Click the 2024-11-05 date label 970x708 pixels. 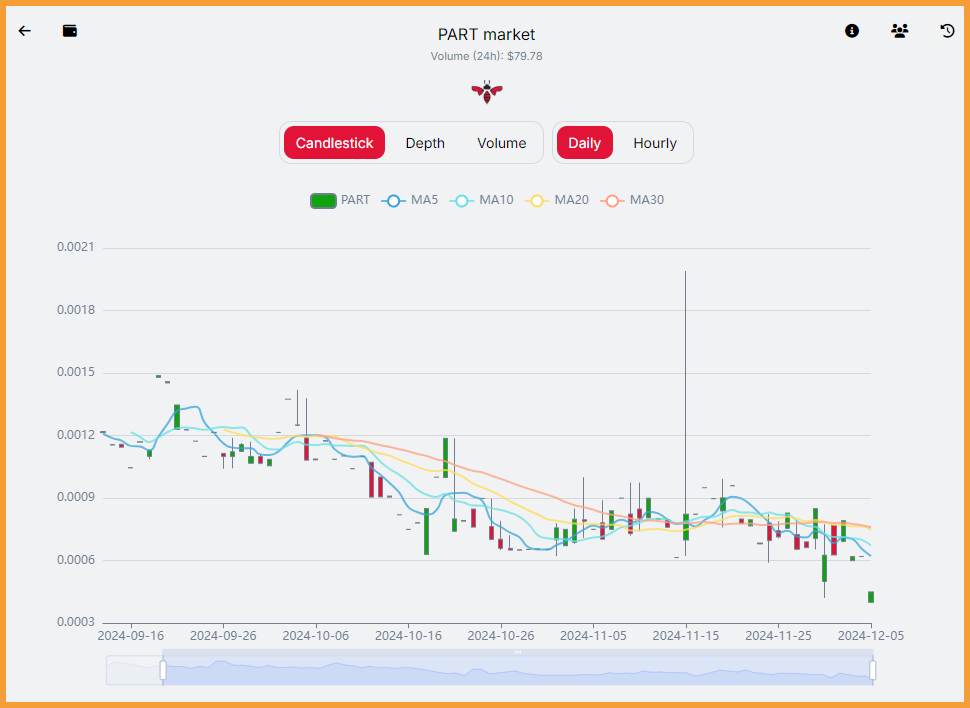coord(593,636)
